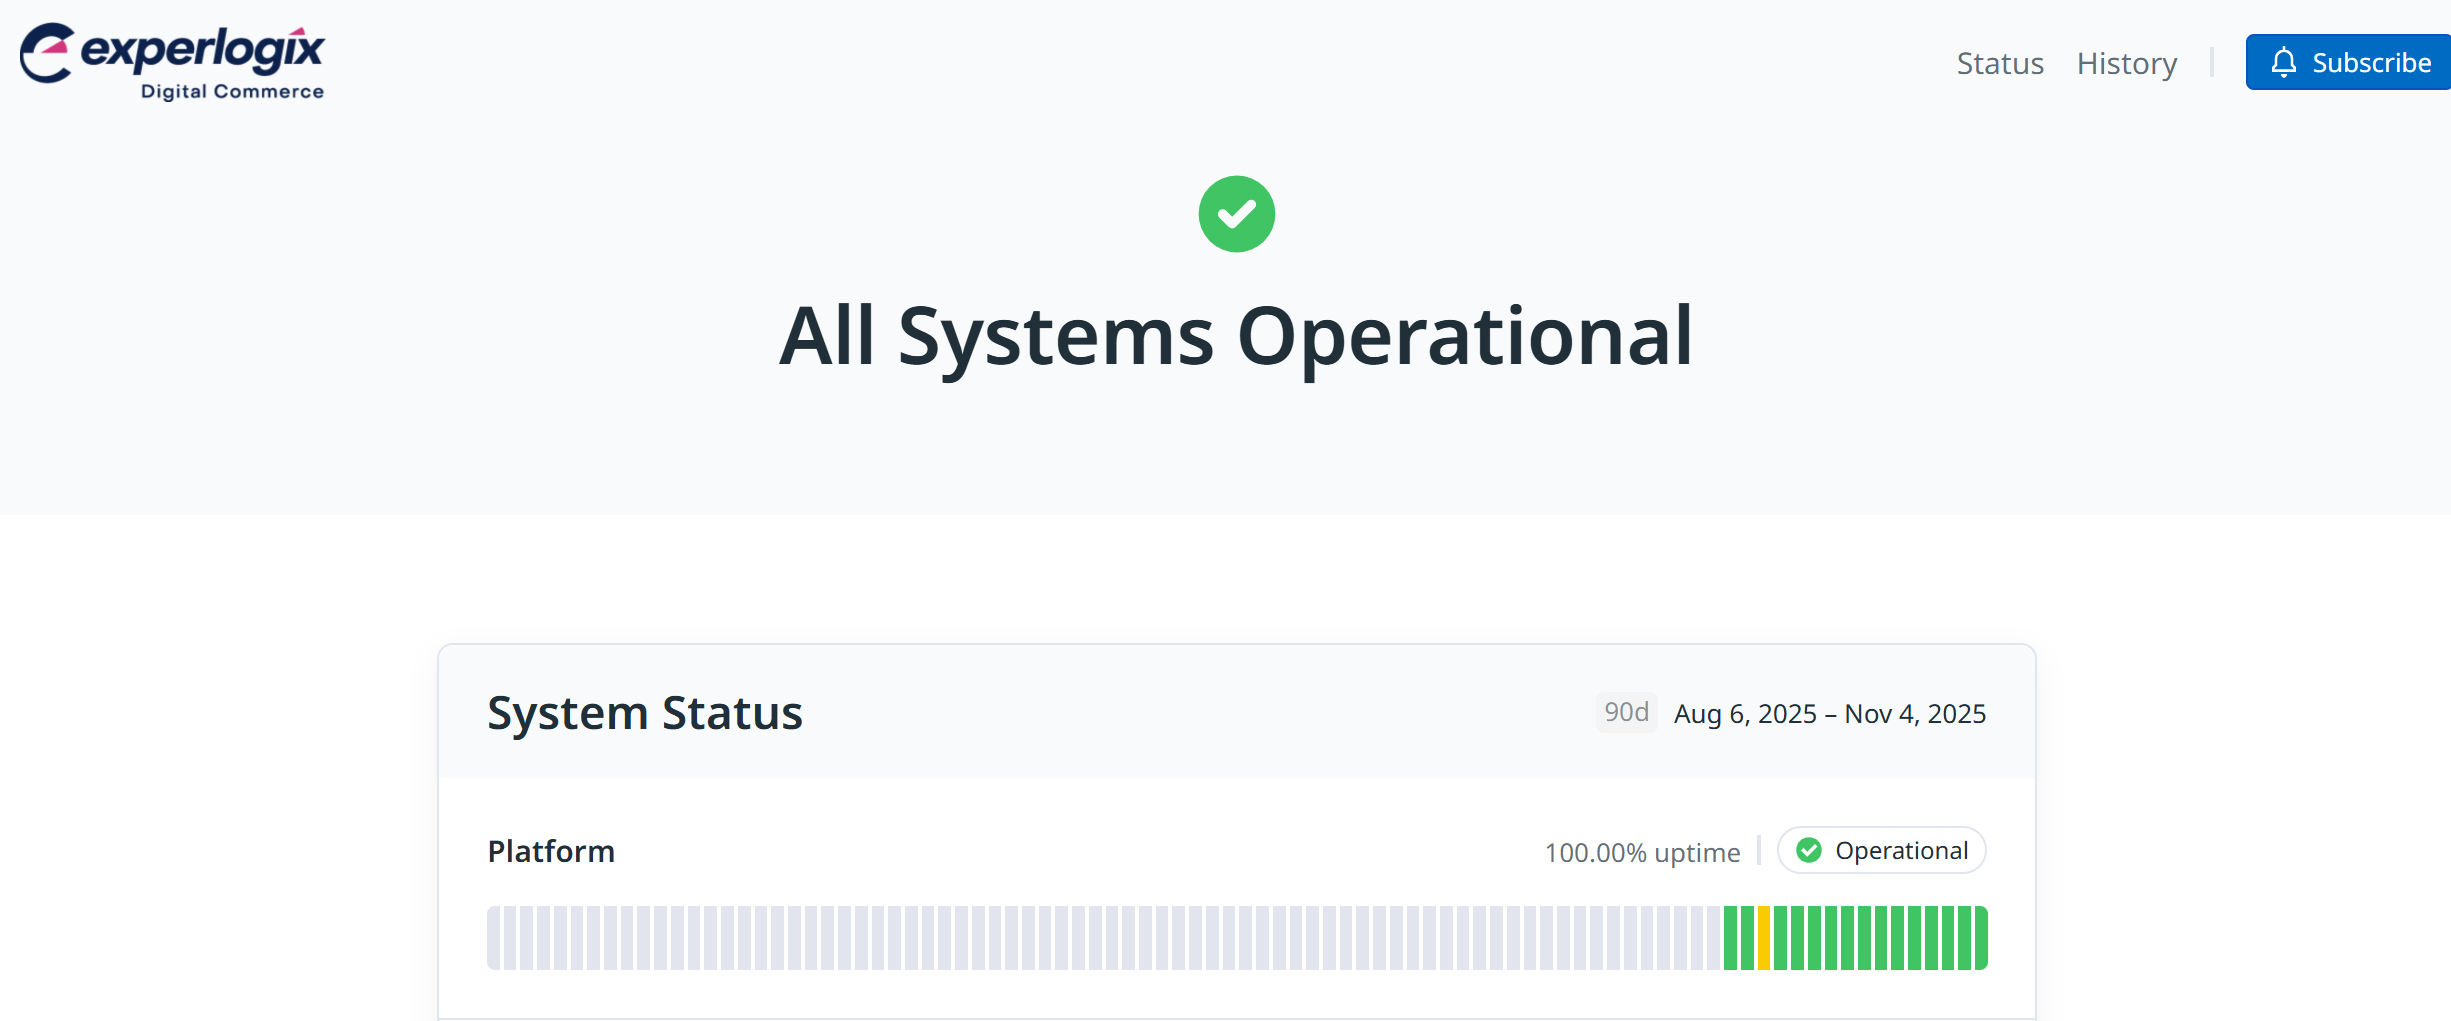This screenshot has height=1021, width=2451.
Task: Click the large green checkmark status icon
Action: point(1236,214)
